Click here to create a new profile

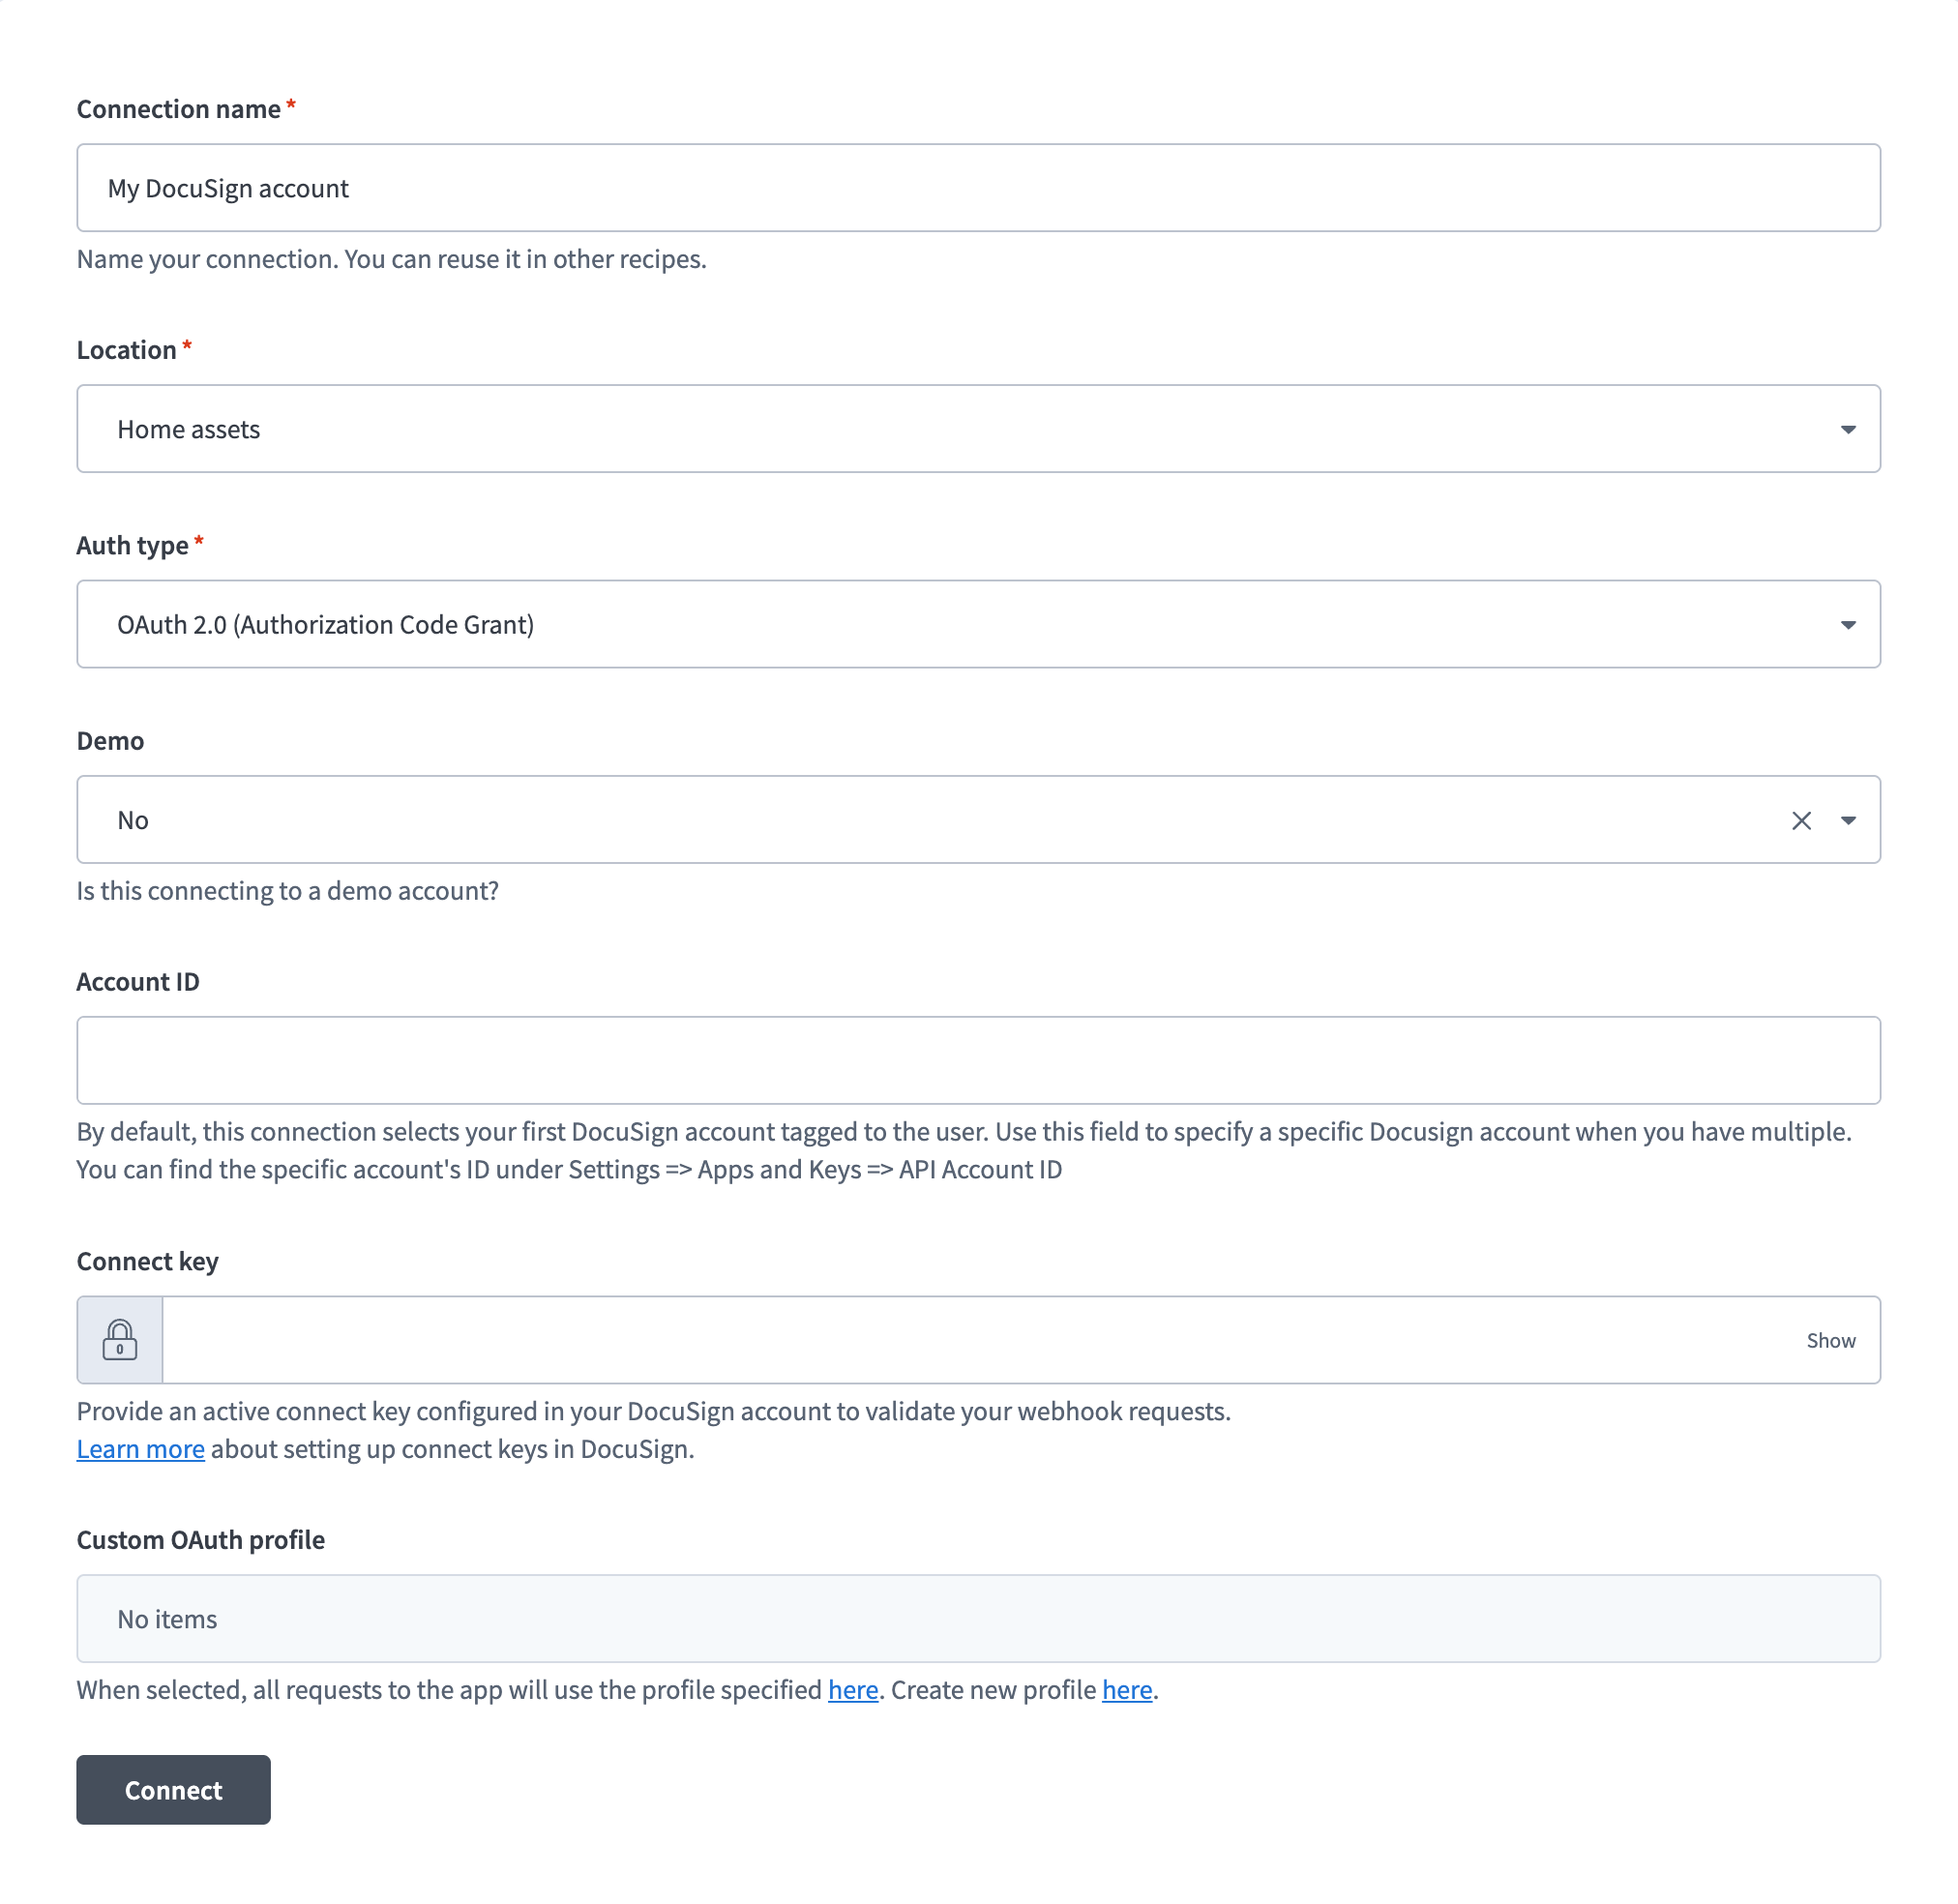pos(1126,1690)
